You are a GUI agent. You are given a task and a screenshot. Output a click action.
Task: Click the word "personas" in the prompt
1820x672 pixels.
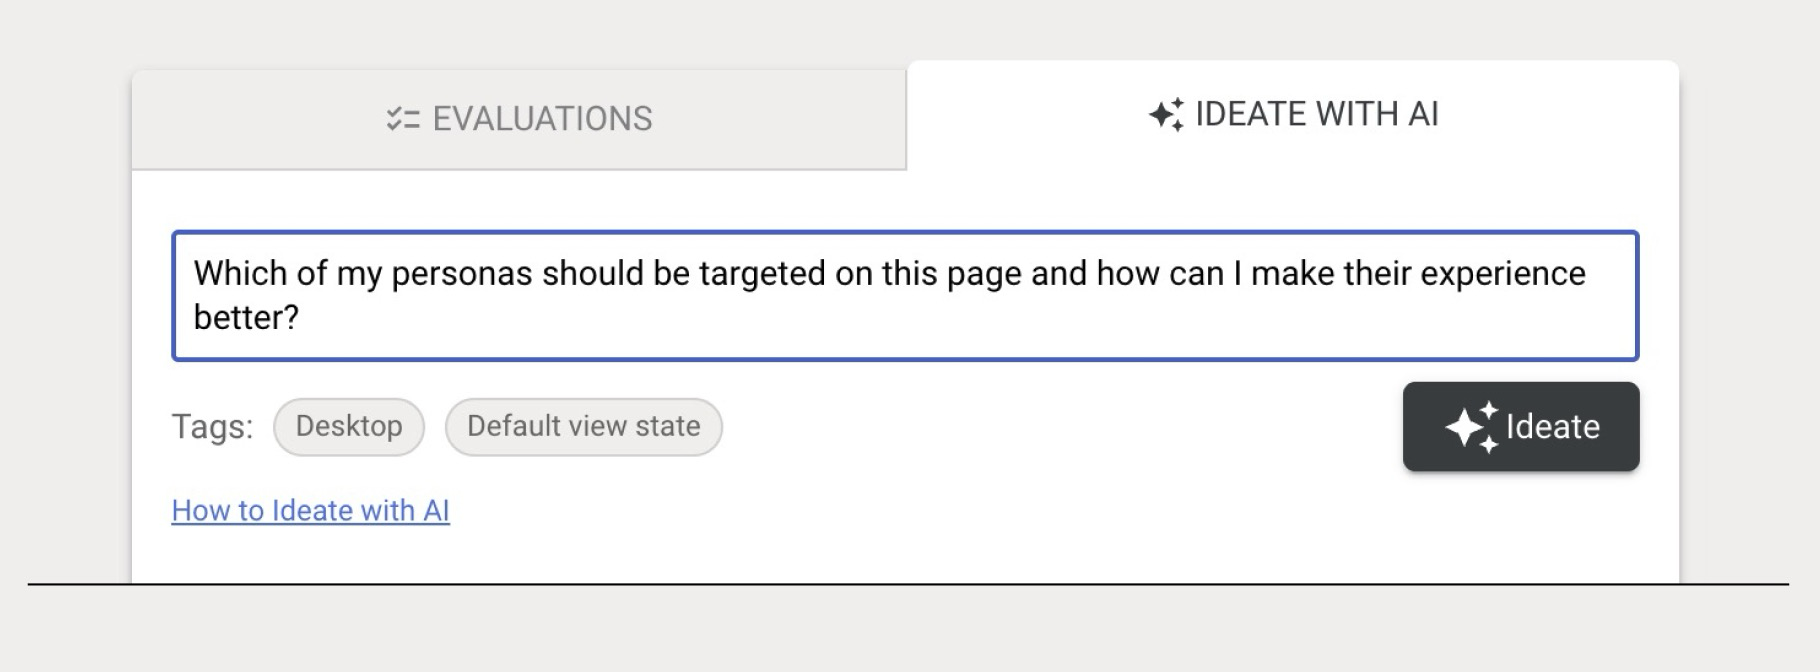pyautogui.click(x=462, y=274)
